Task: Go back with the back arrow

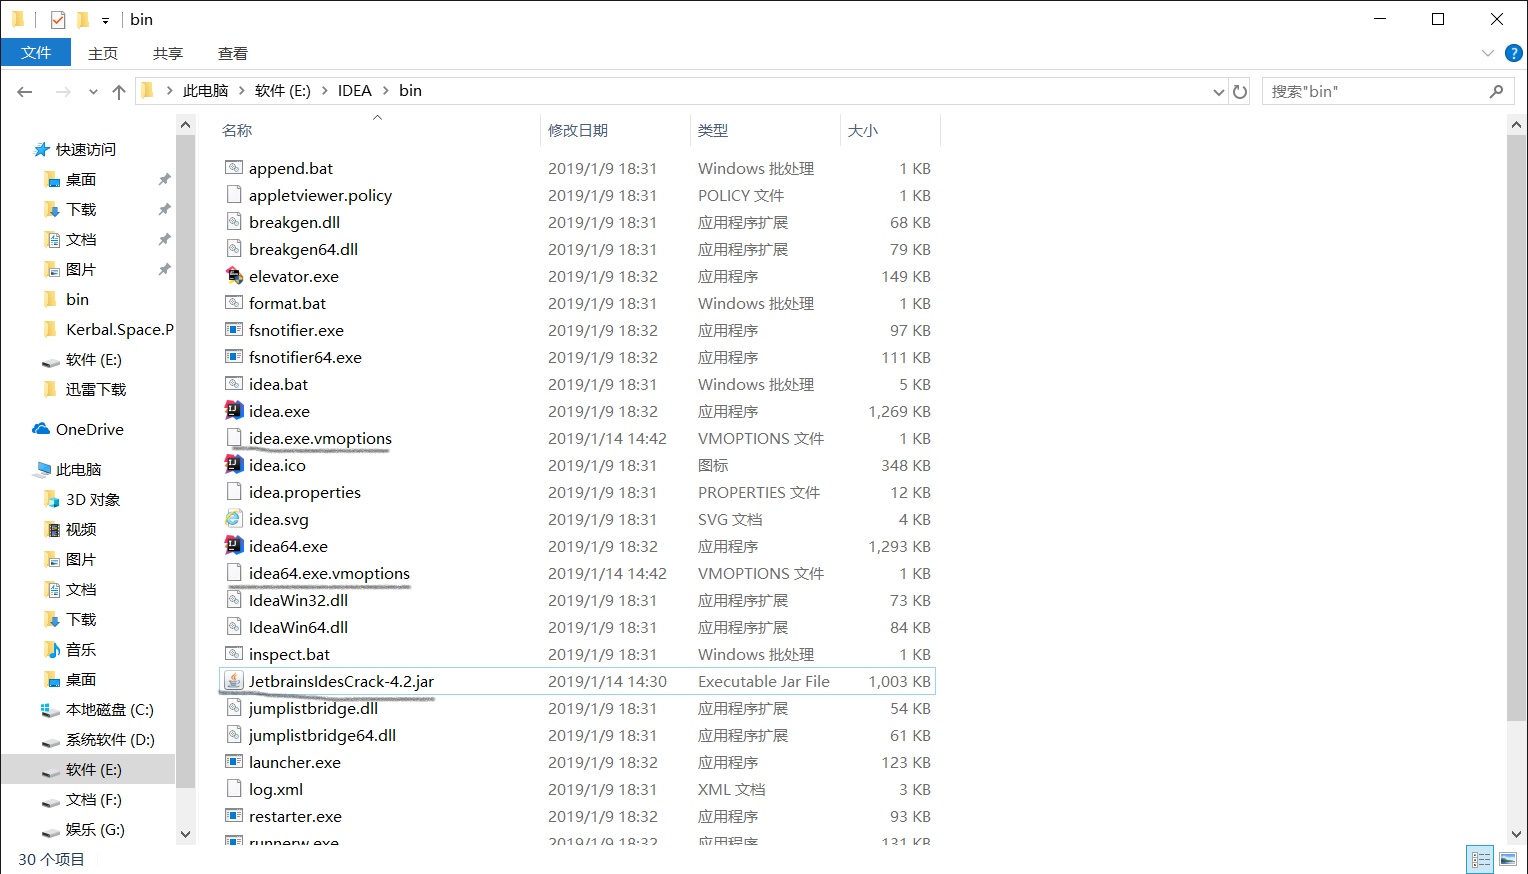Action: coord(25,91)
